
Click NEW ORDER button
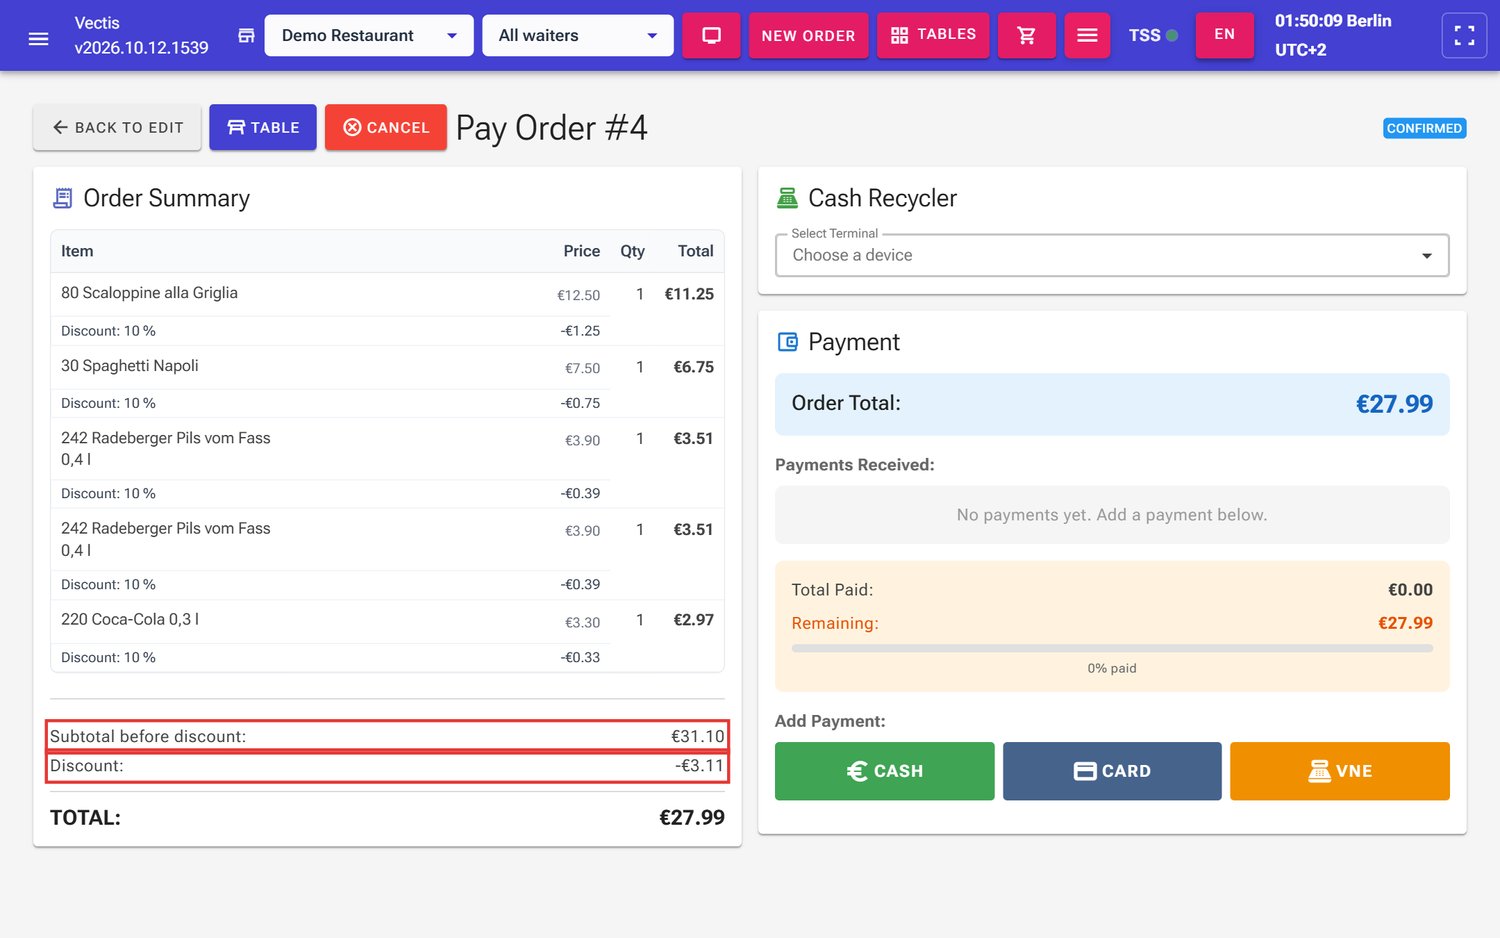pyautogui.click(x=808, y=36)
